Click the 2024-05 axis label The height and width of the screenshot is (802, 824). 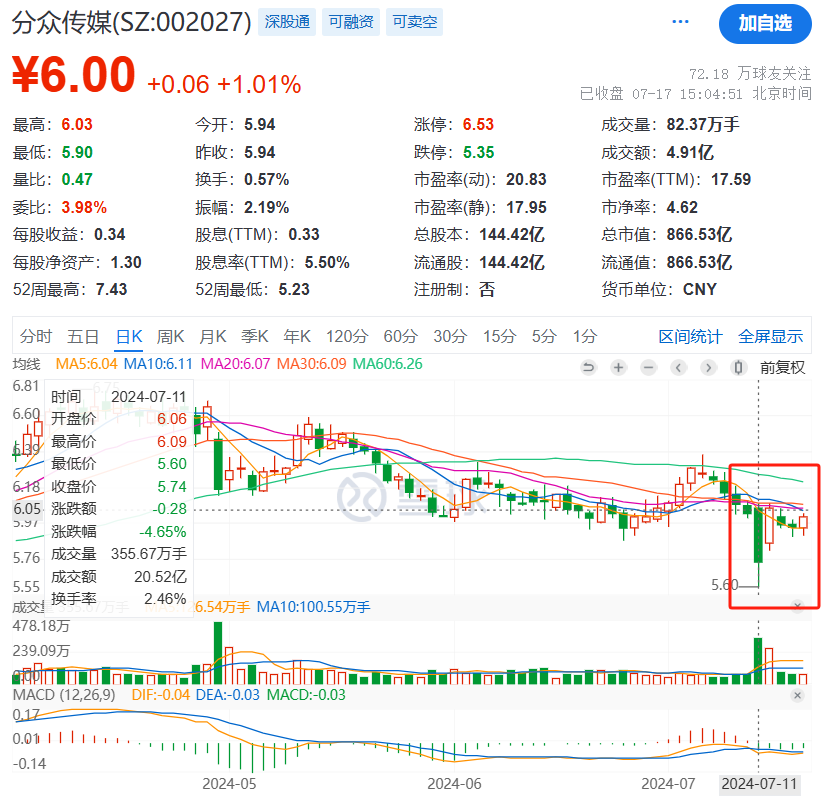coord(229,784)
